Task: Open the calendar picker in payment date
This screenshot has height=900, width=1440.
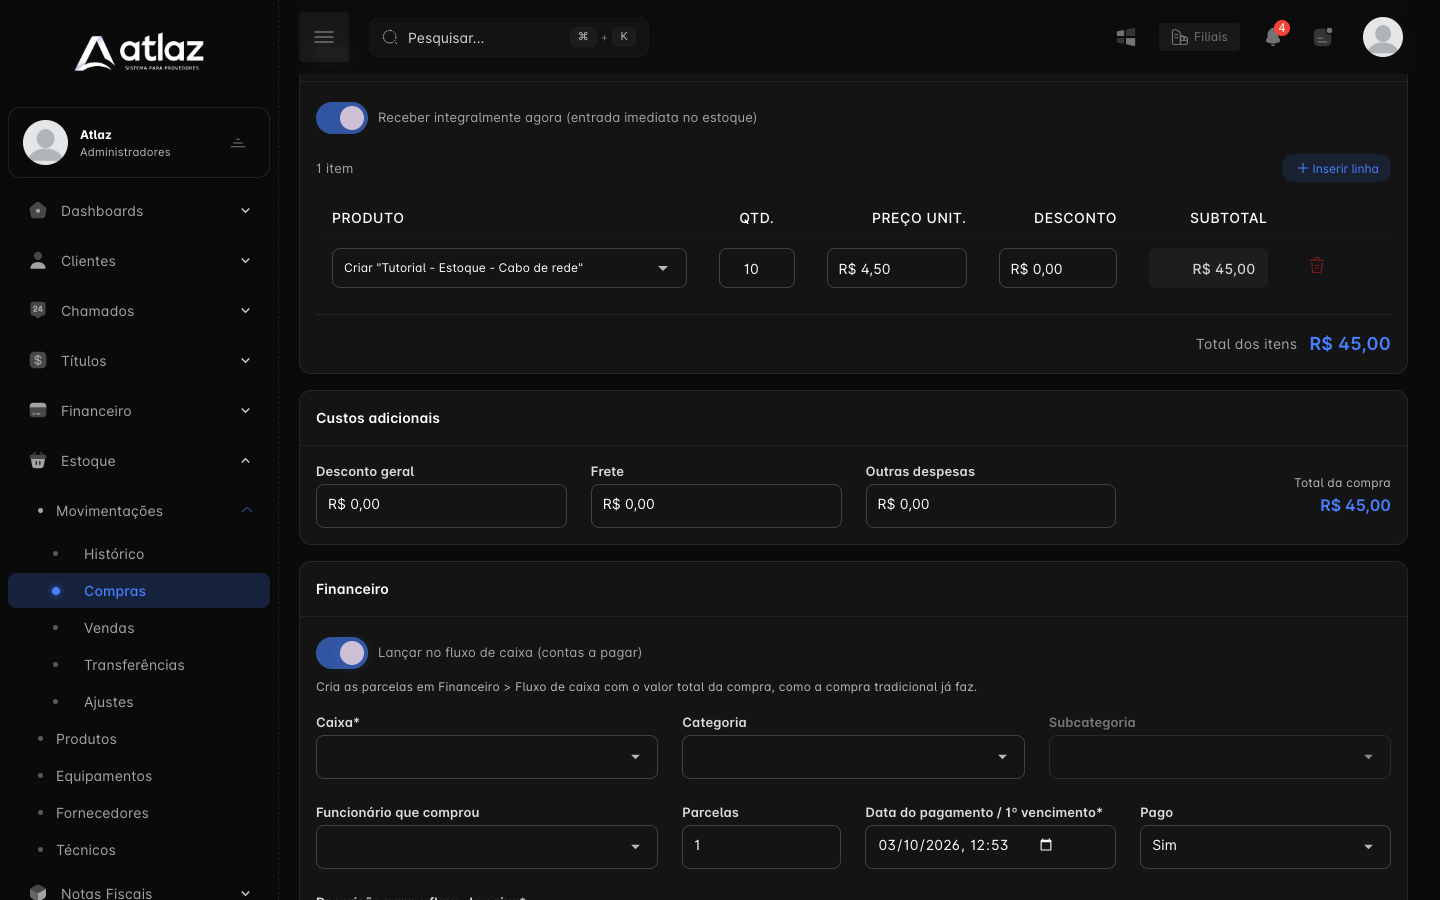Action: (1046, 845)
